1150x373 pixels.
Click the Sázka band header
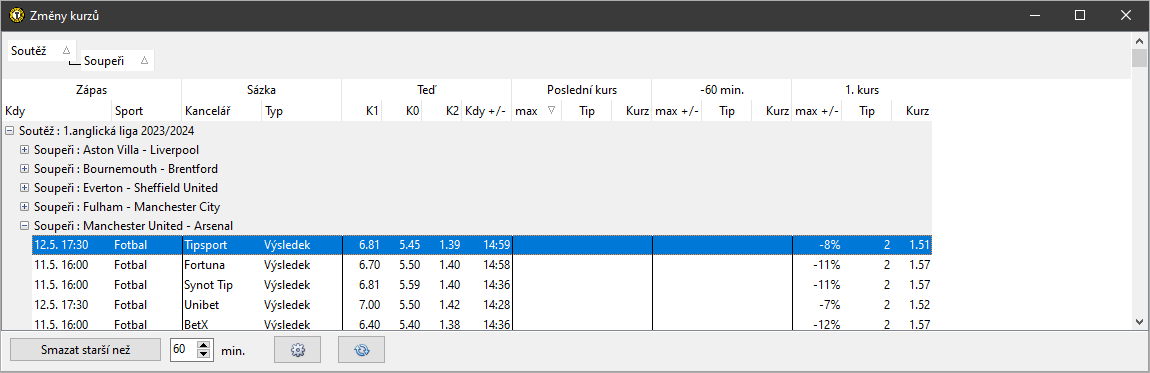tap(261, 90)
